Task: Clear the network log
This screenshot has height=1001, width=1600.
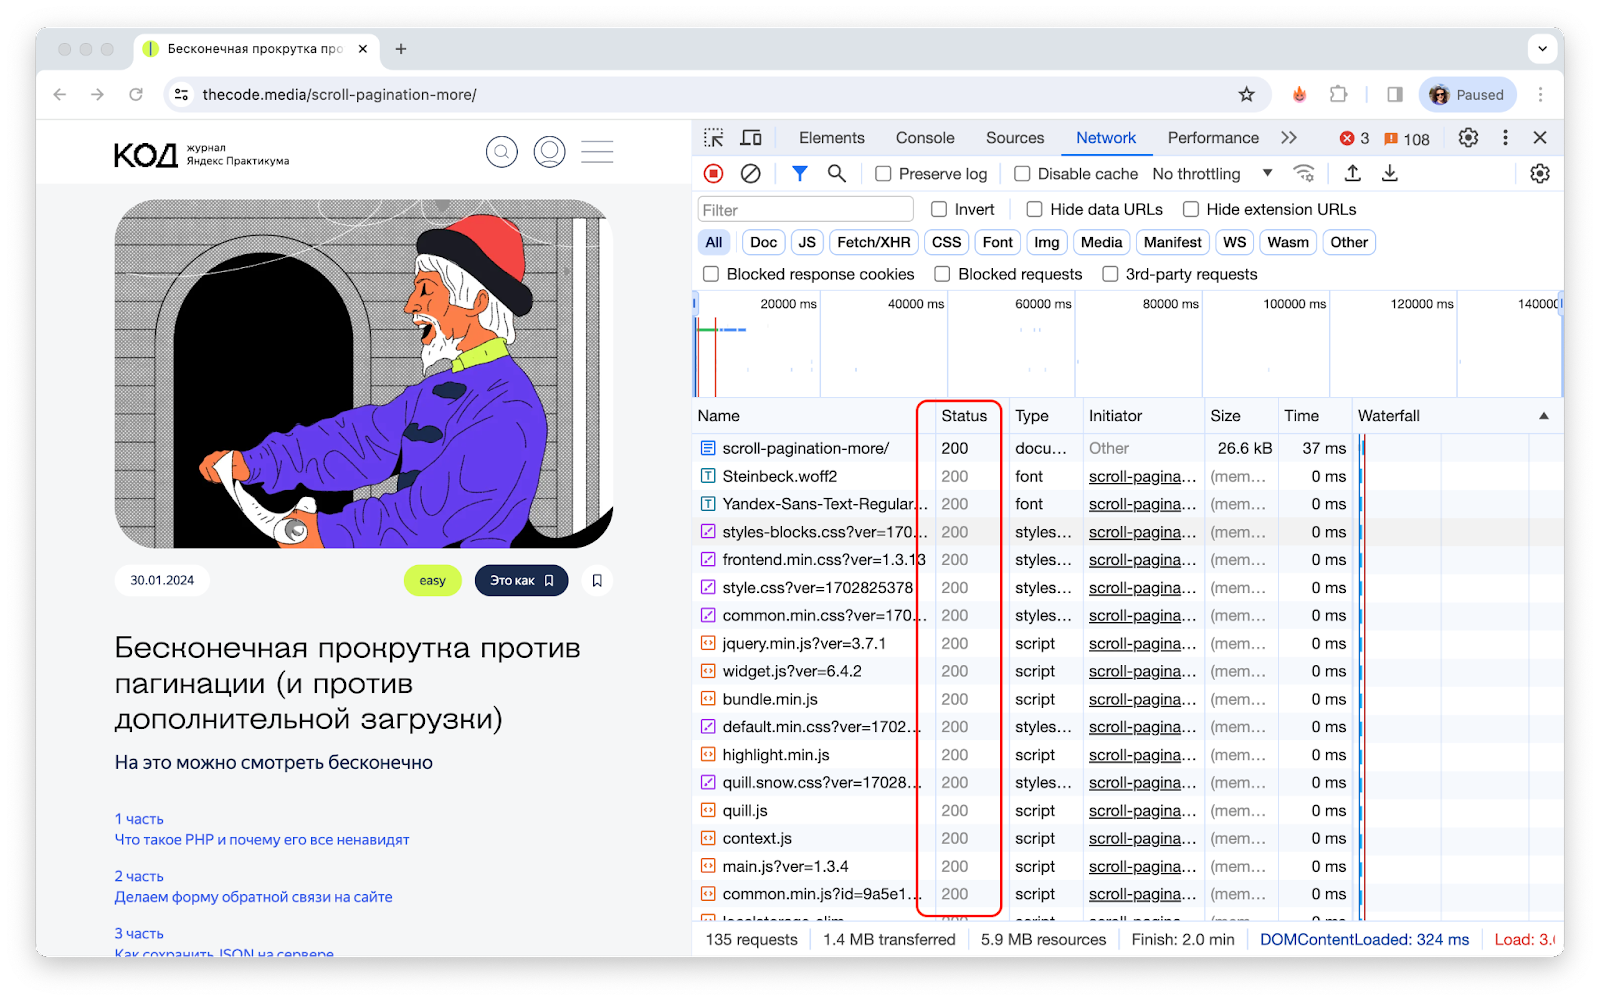Action: 750,174
